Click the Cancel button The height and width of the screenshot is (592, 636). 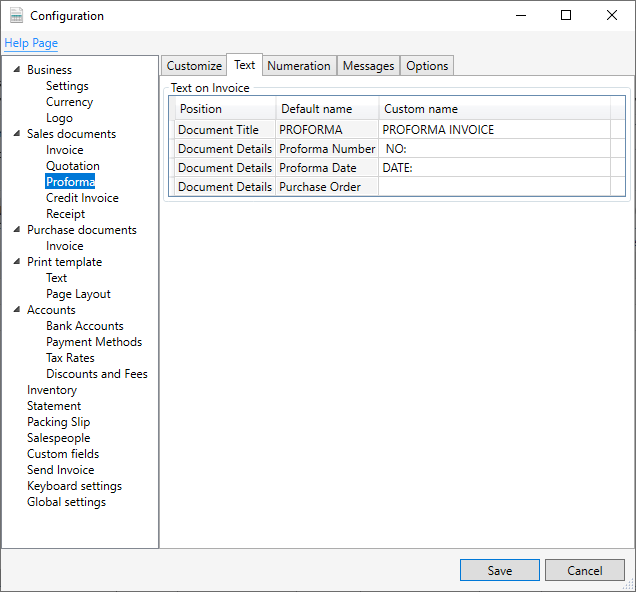click(584, 570)
